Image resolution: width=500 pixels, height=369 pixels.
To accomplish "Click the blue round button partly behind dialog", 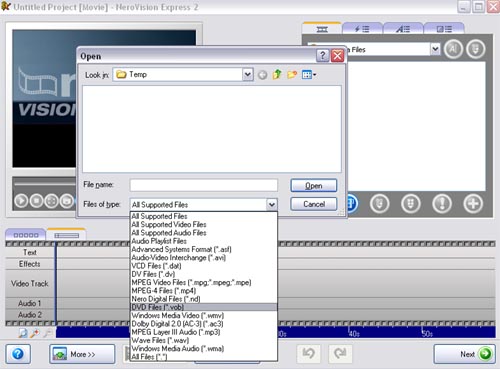I will [x=352, y=203].
